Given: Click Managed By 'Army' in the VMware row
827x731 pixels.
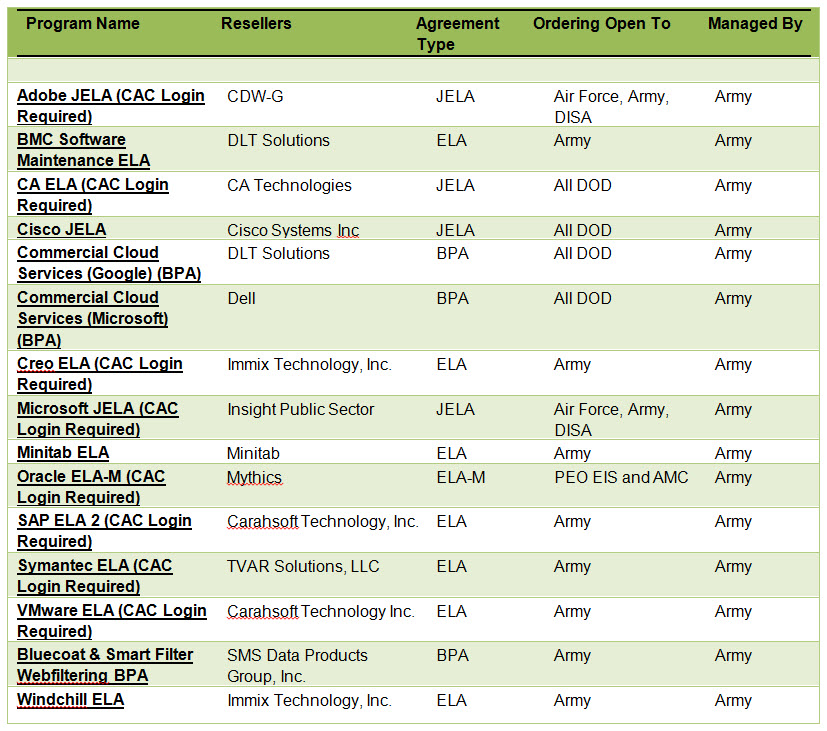Looking at the screenshot, I should (733, 611).
